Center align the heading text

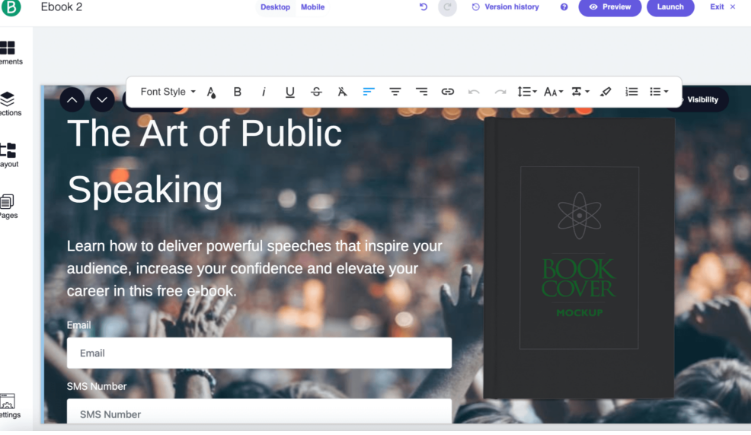coord(395,92)
